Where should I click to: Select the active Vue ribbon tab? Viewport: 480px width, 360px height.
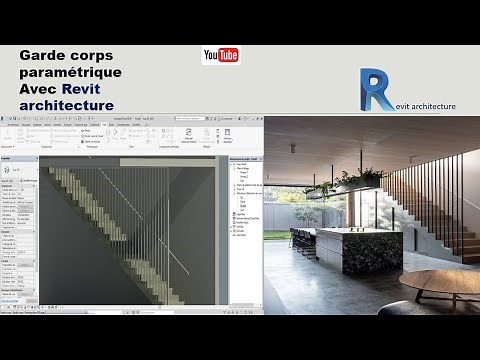104,125
